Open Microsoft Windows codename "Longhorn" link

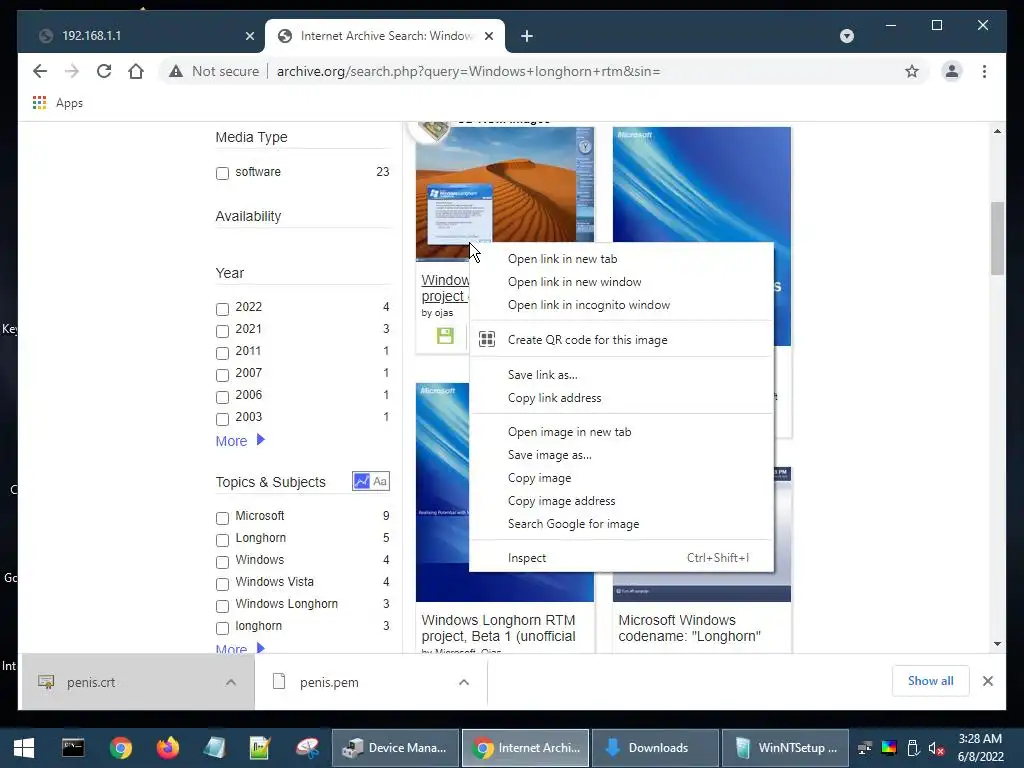coord(689,628)
